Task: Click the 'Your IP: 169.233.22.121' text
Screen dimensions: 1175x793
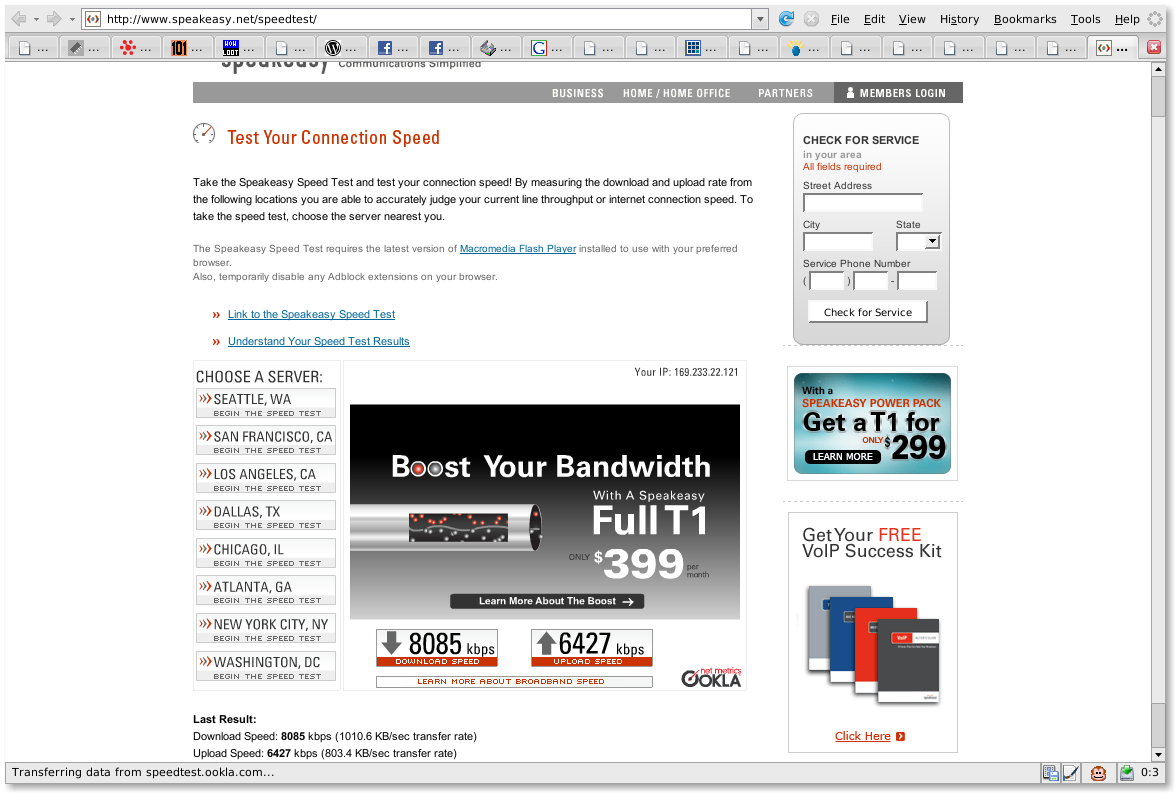Action: pos(686,372)
